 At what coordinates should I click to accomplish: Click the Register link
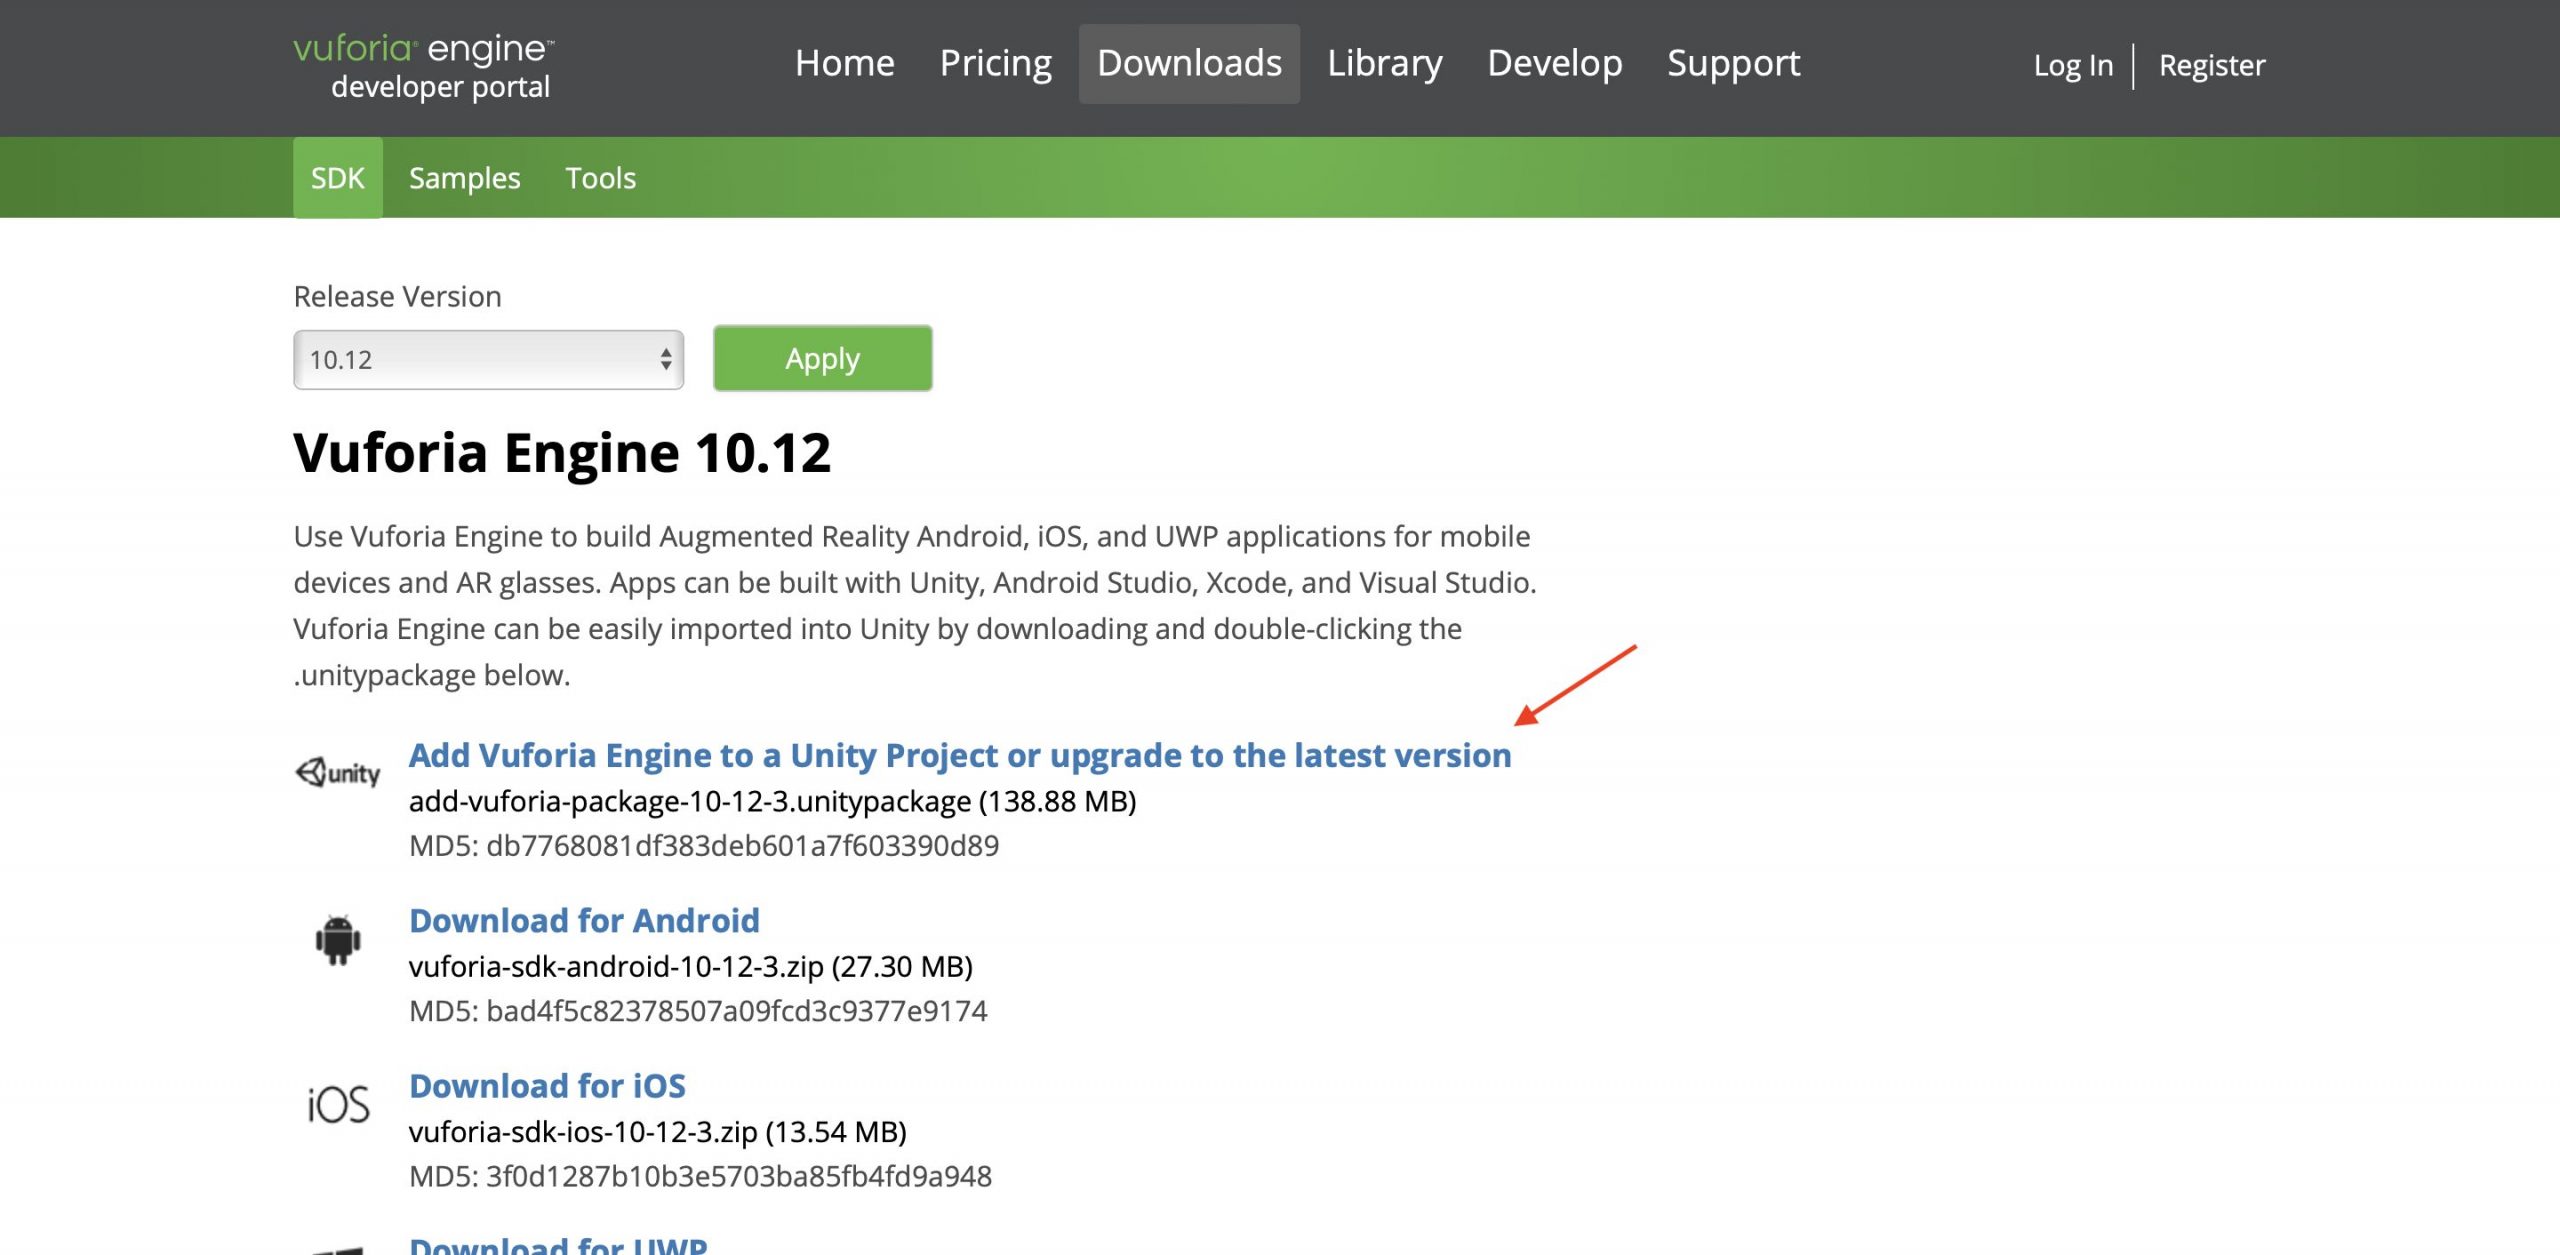pyautogui.click(x=2211, y=65)
